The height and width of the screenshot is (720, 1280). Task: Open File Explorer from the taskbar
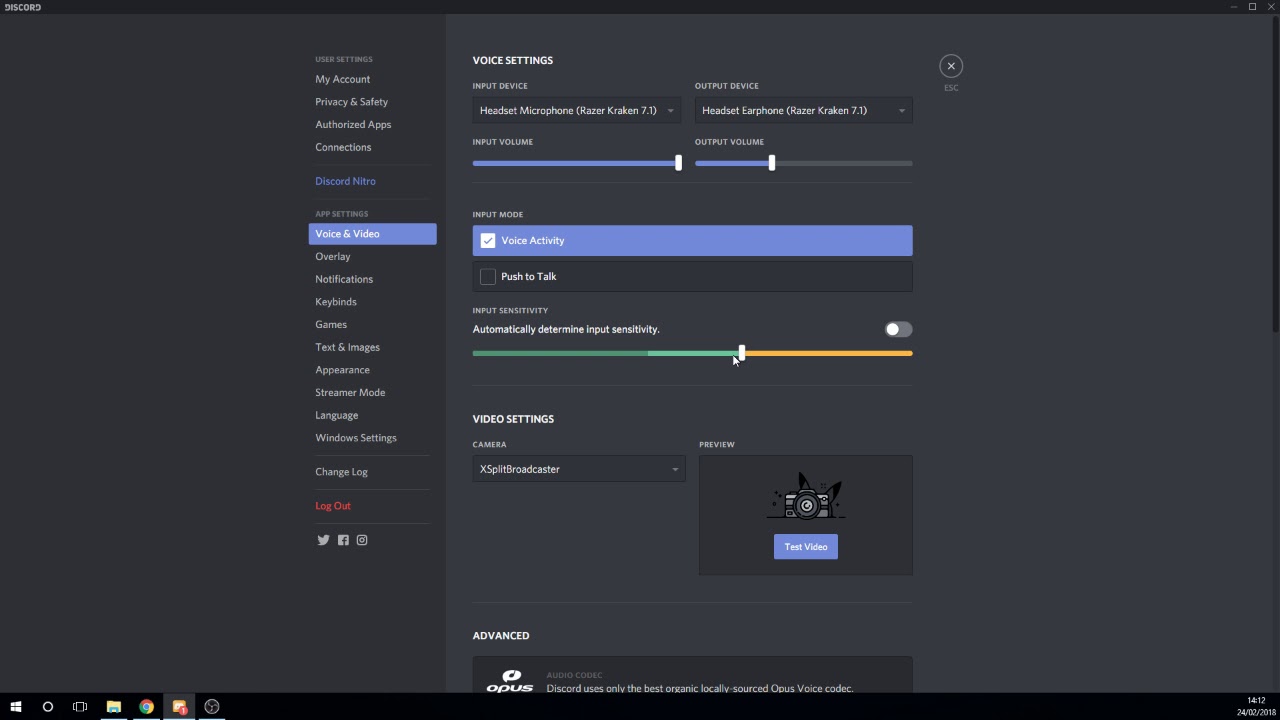(x=114, y=707)
